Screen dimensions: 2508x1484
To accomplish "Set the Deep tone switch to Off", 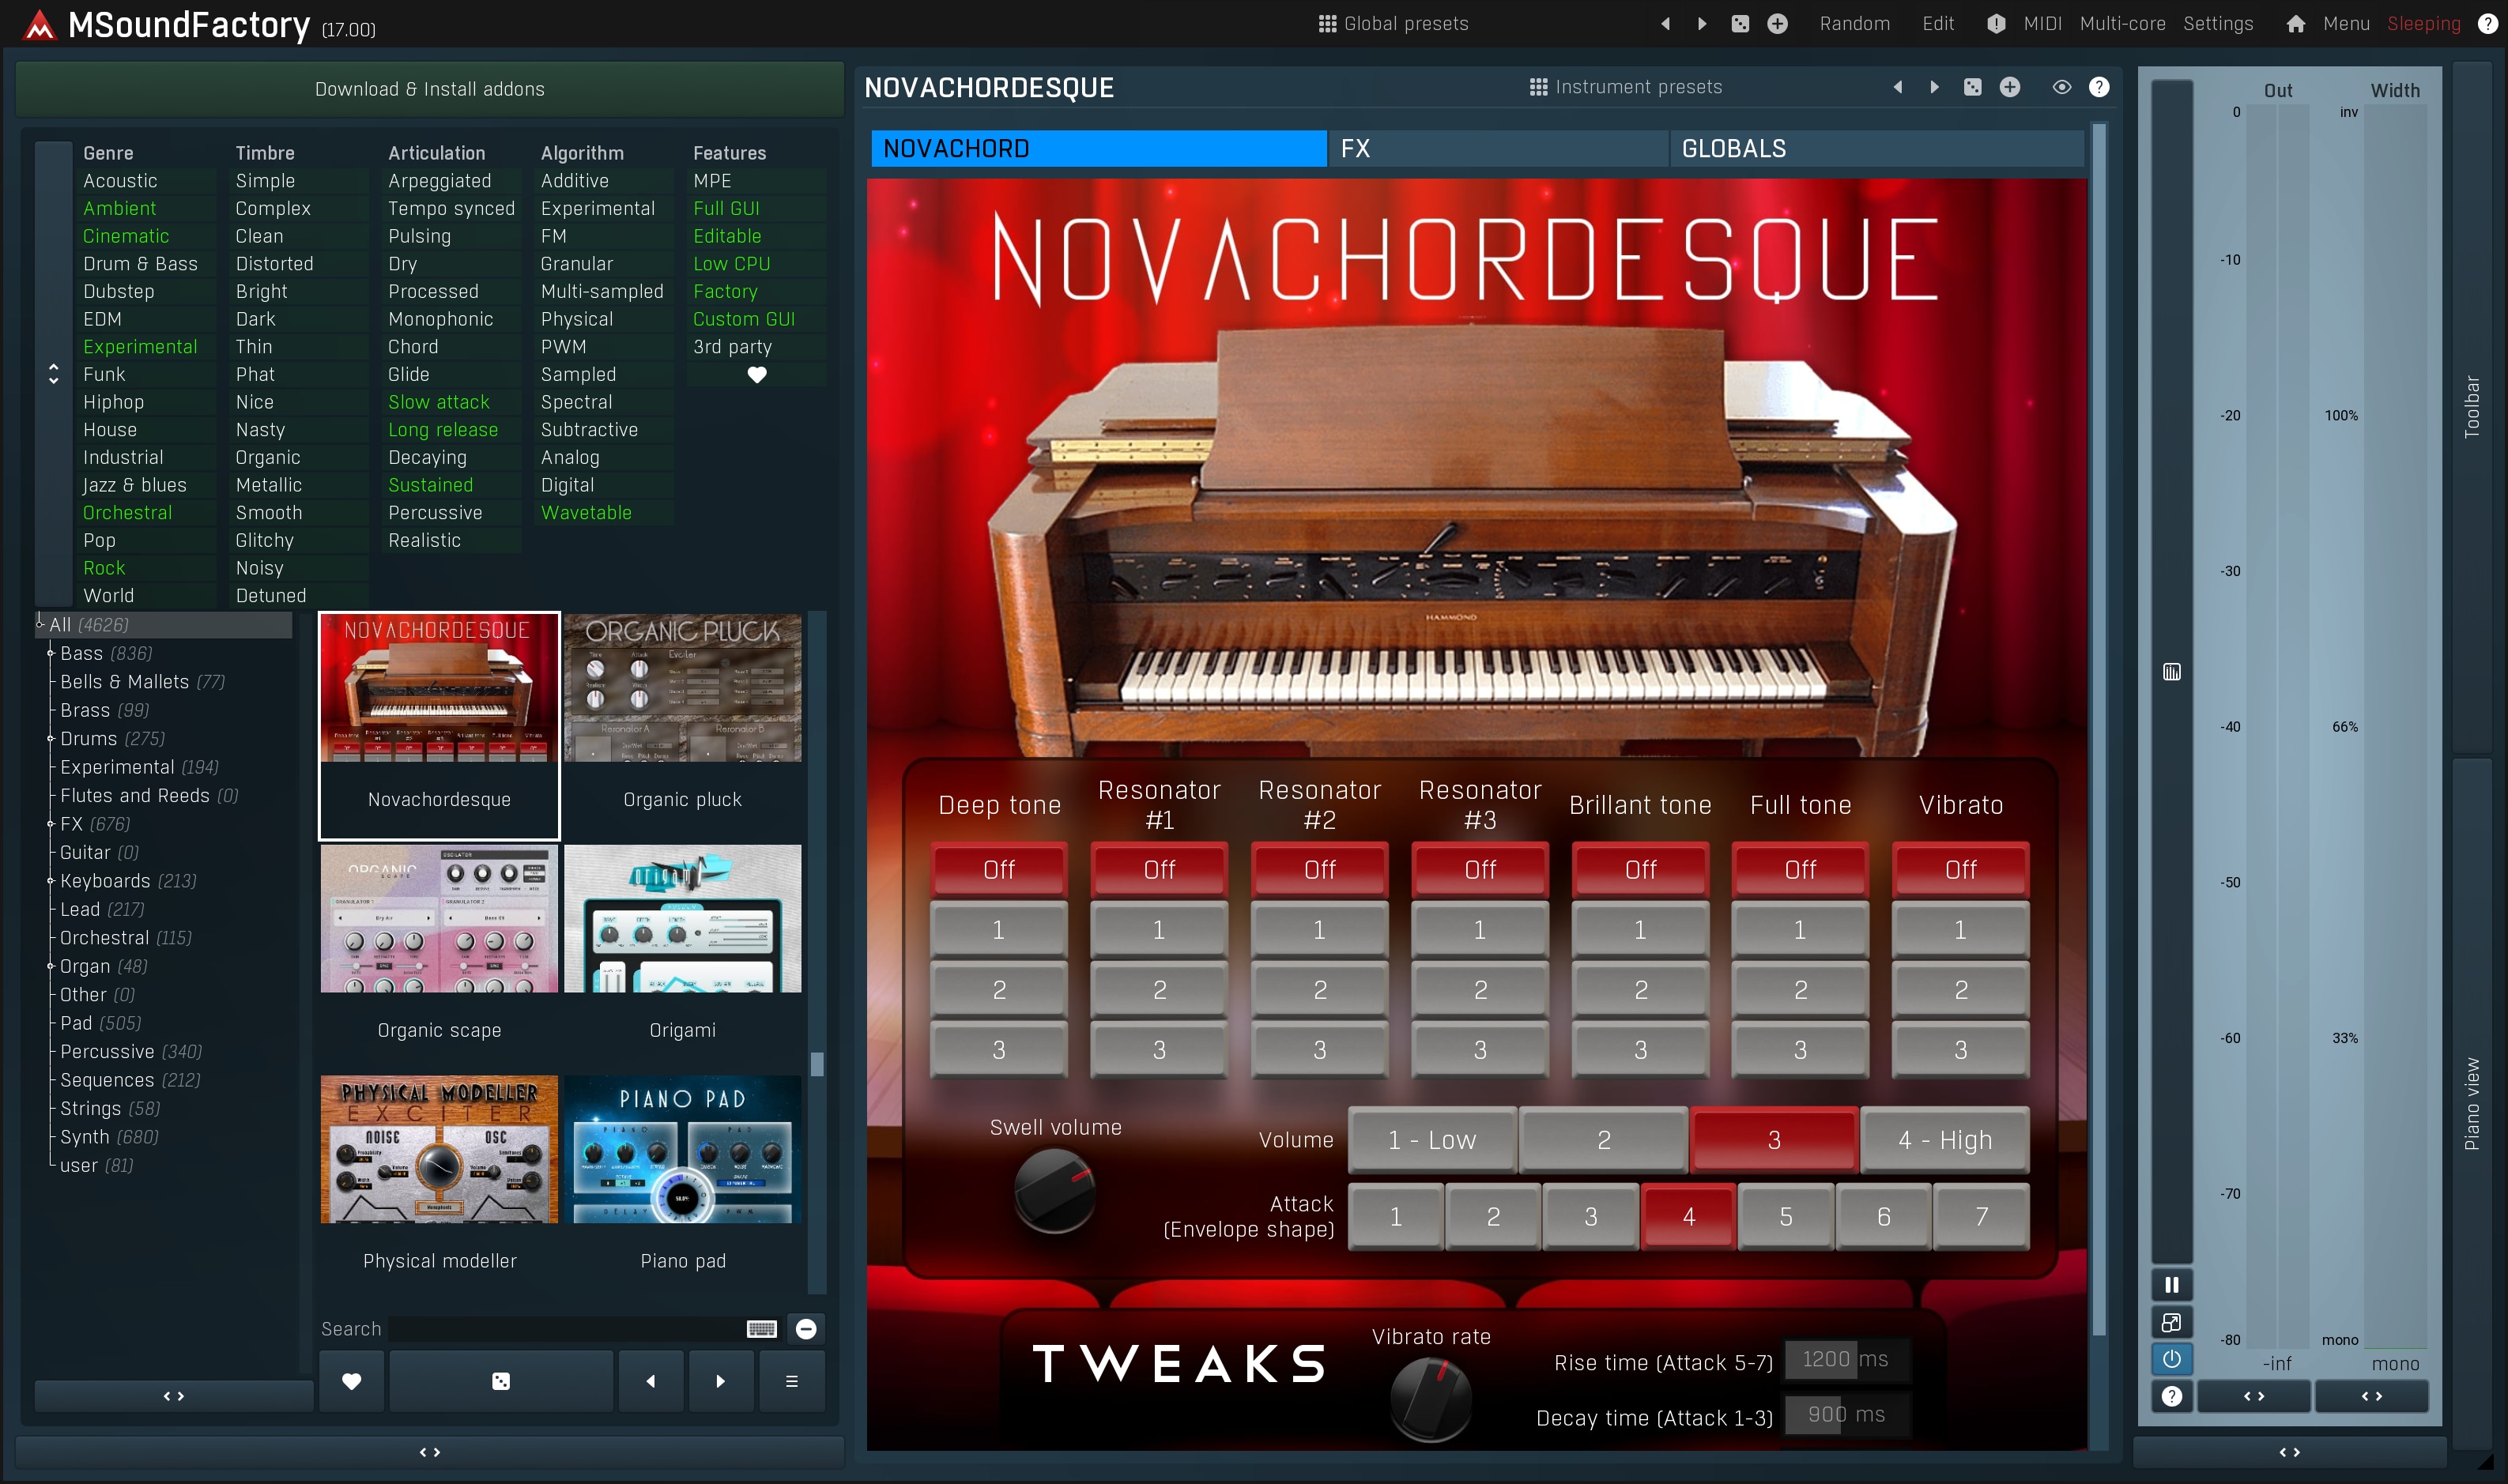I will [998, 869].
